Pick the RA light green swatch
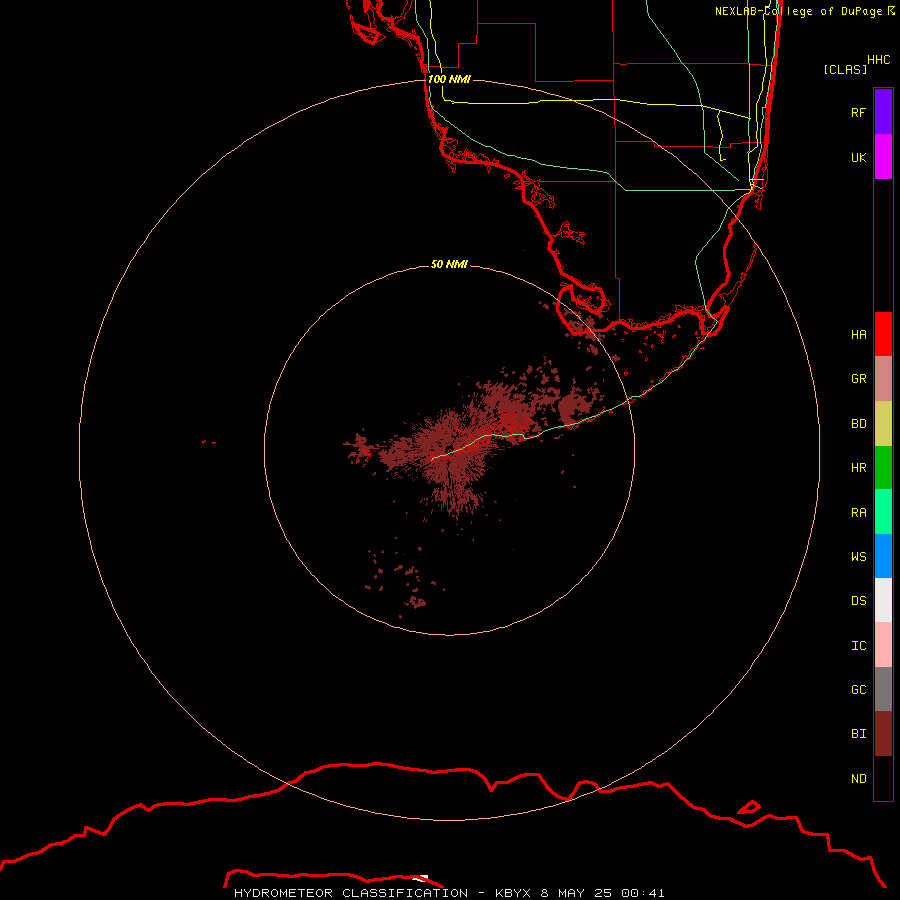The image size is (900, 900). pyautogui.click(x=883, y=512)
